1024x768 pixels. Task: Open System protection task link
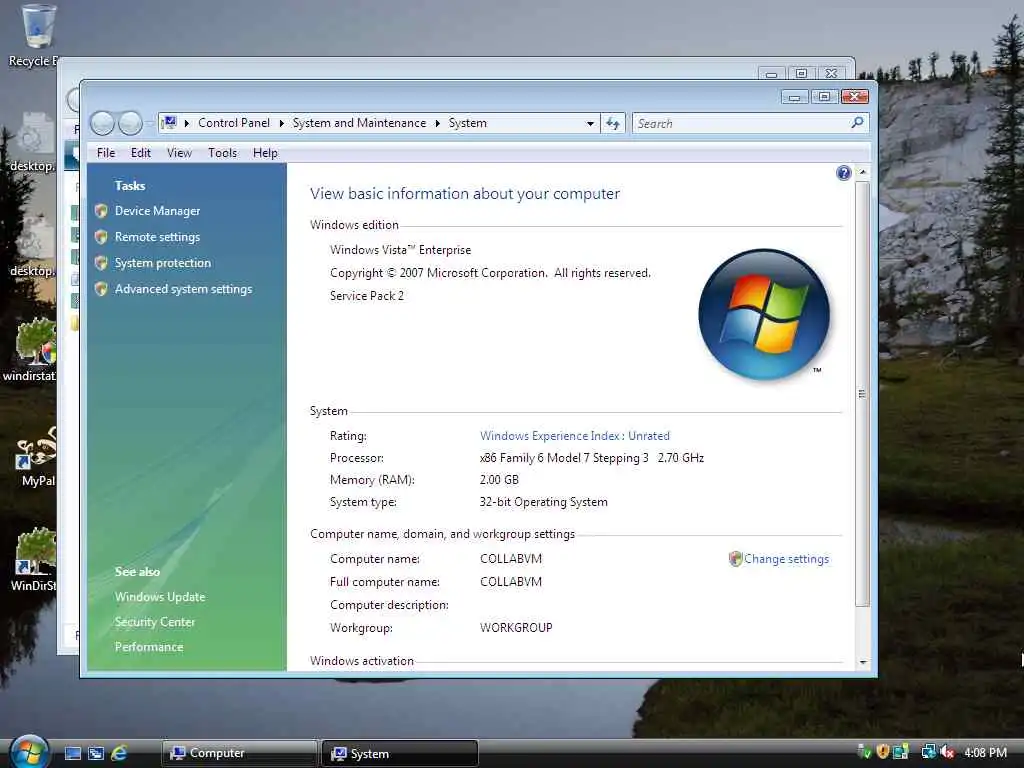point(163,263)
